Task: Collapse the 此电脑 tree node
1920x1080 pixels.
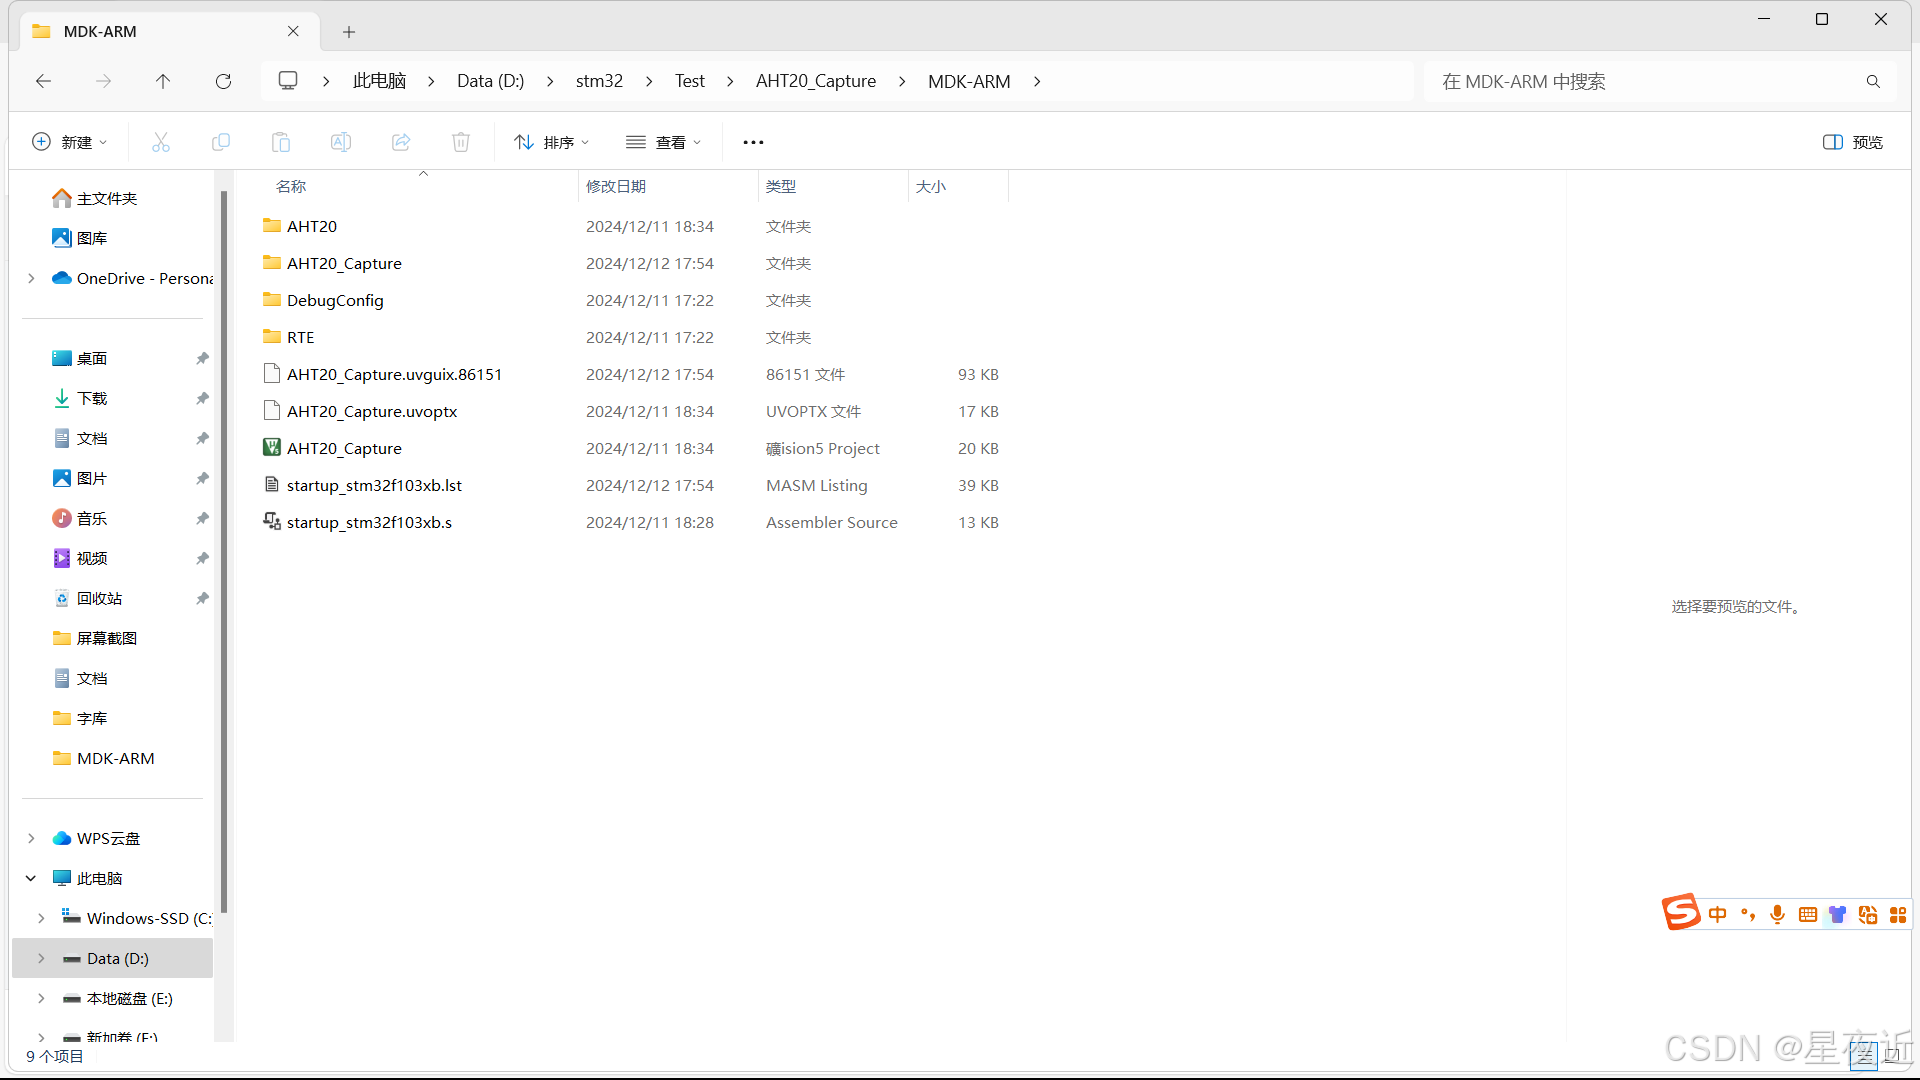Action: coord(31,878)
